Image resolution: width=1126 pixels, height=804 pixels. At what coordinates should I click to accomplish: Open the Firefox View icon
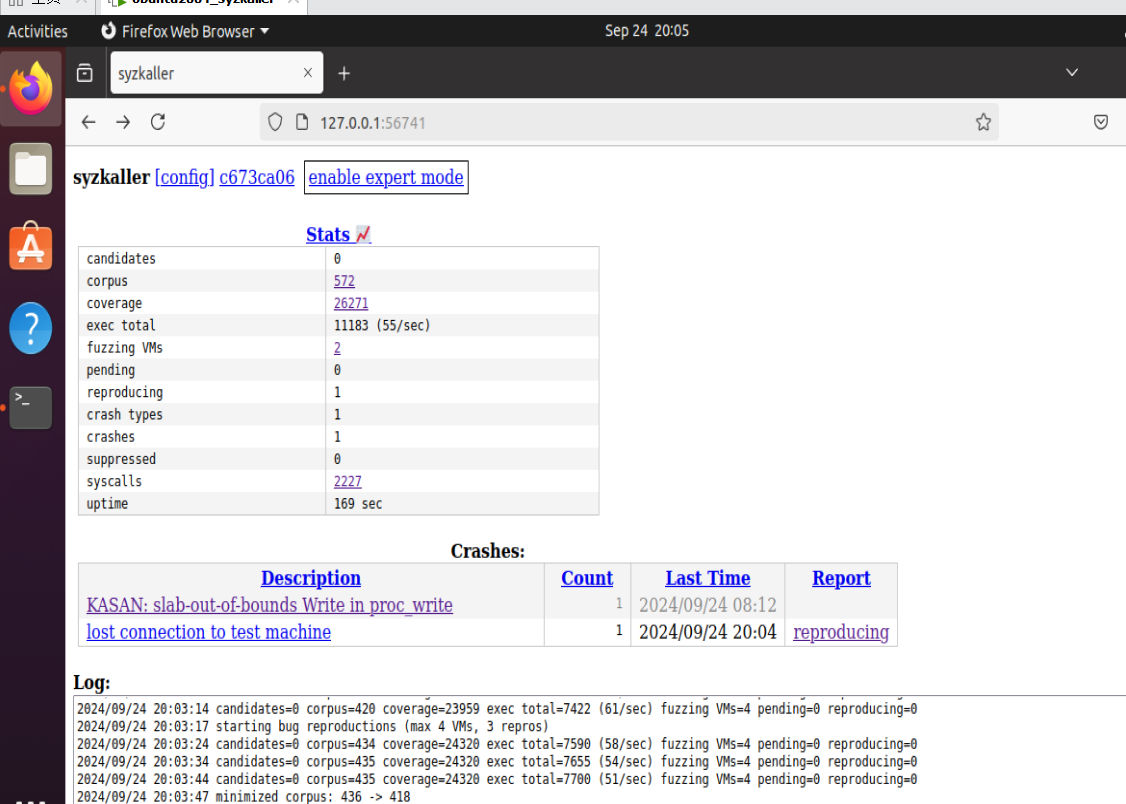click(x=85, y=73)
